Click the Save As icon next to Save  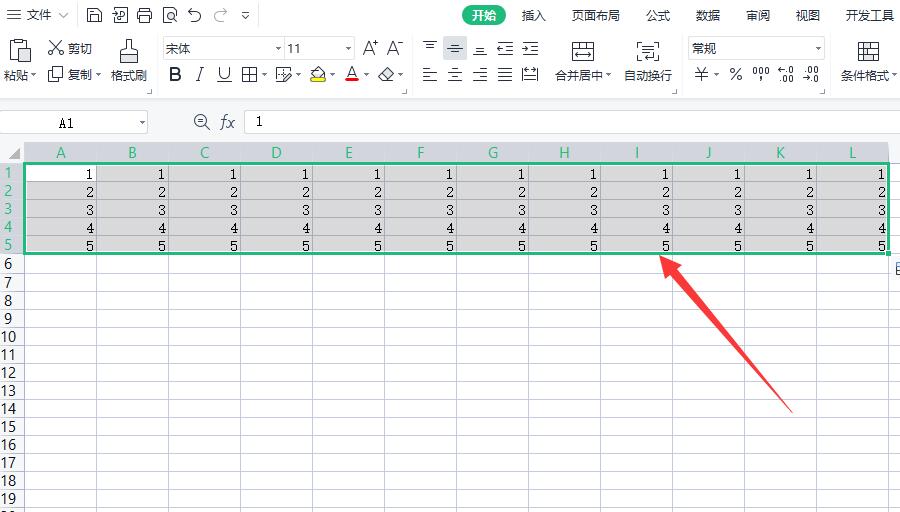[x=119, y=15]
